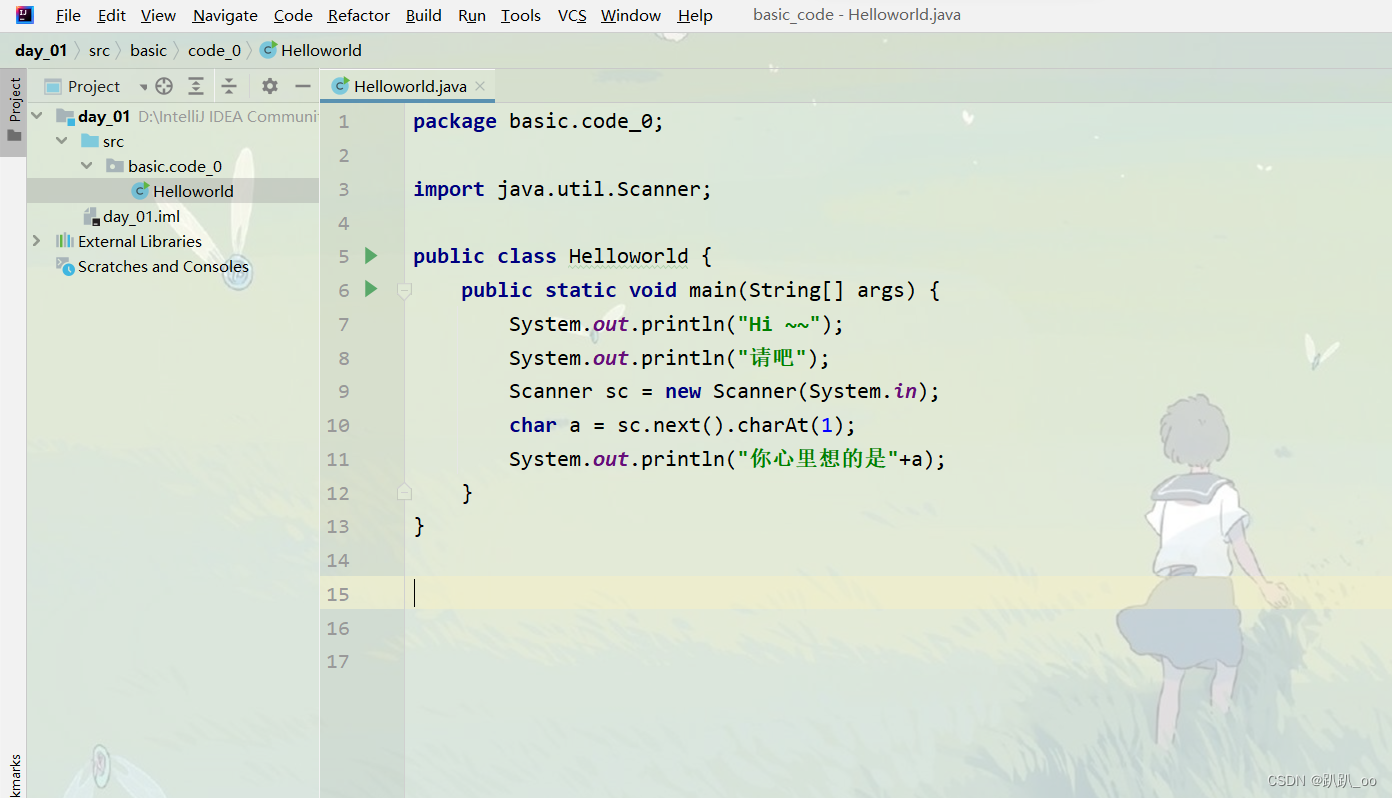Image resolution: width=1392 pixels, height=798 pixels.
Task: Click fold end marker at line 12
Action: [404, 492]
